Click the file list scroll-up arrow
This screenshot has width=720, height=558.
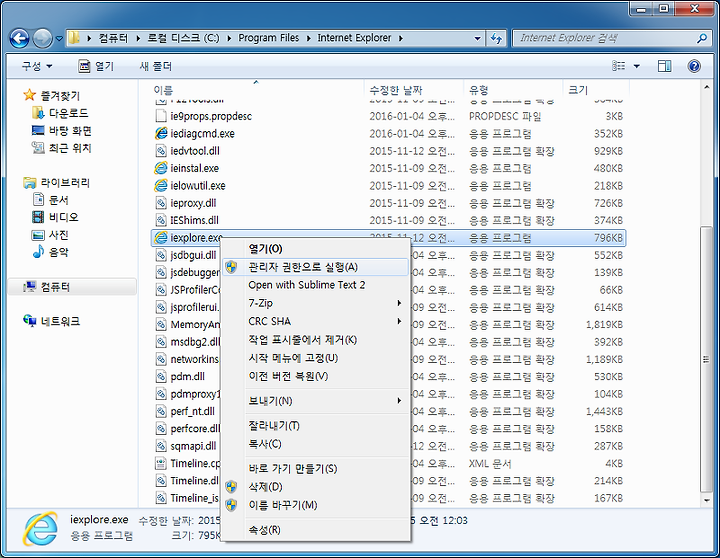706,87
